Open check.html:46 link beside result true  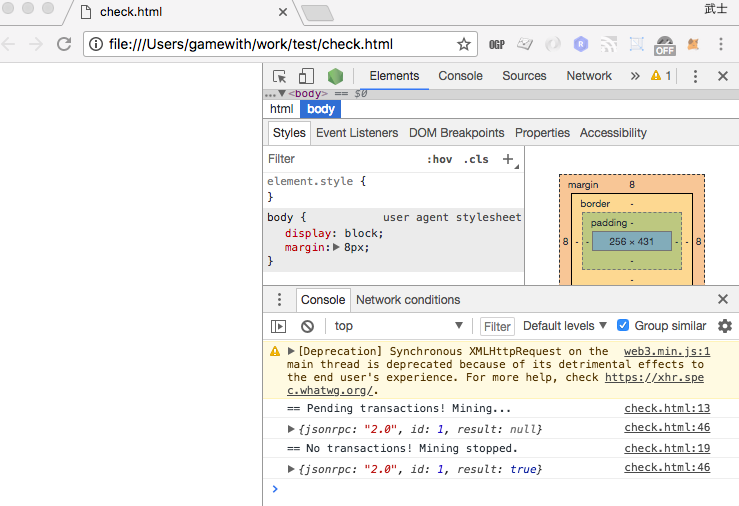(x=667, y=467)
